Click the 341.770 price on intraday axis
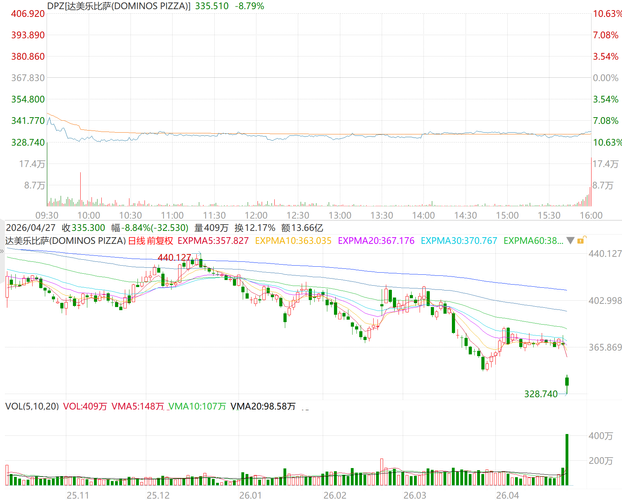622x500 pixels. click(x=28, y=121)
